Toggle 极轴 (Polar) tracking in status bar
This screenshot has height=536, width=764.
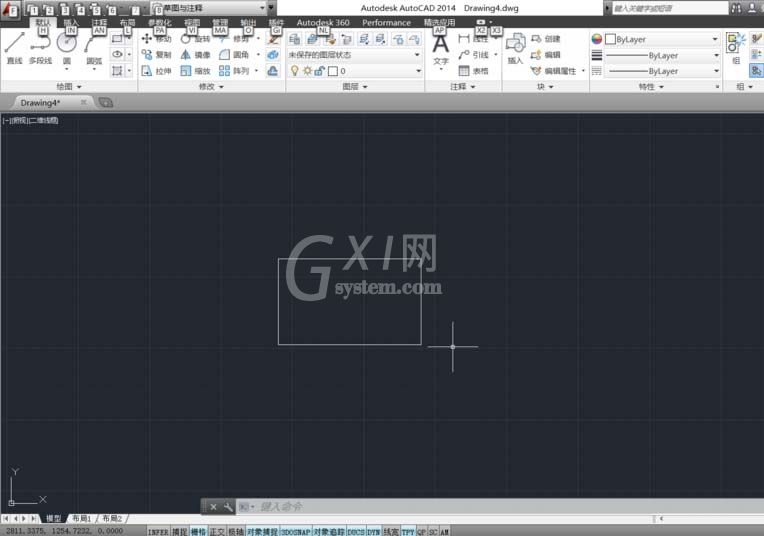[236, 531]
